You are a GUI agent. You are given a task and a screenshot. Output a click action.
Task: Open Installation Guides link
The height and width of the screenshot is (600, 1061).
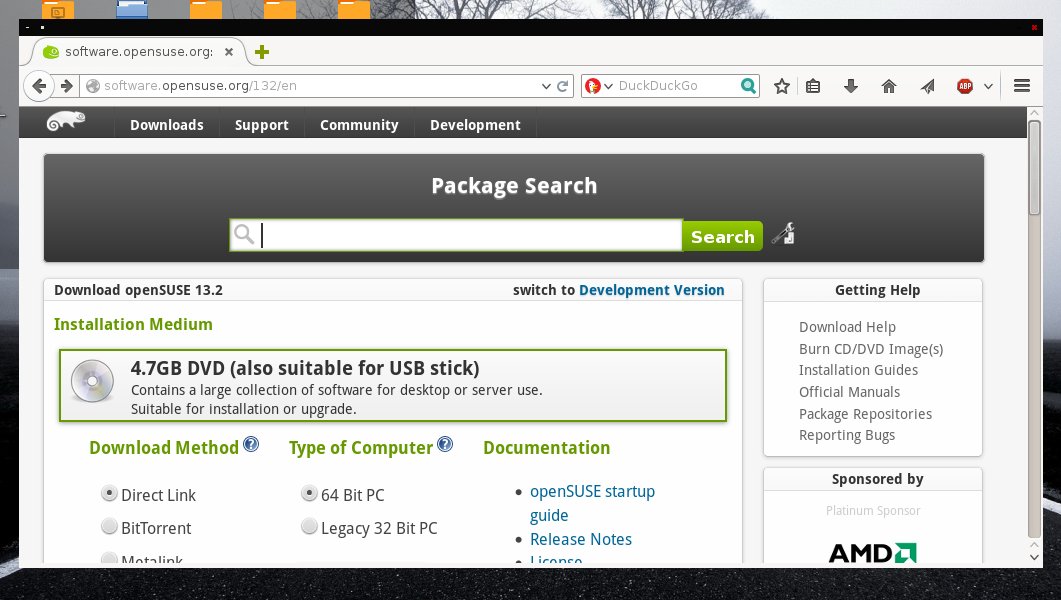pyautogui.click(x=858, y=371)
